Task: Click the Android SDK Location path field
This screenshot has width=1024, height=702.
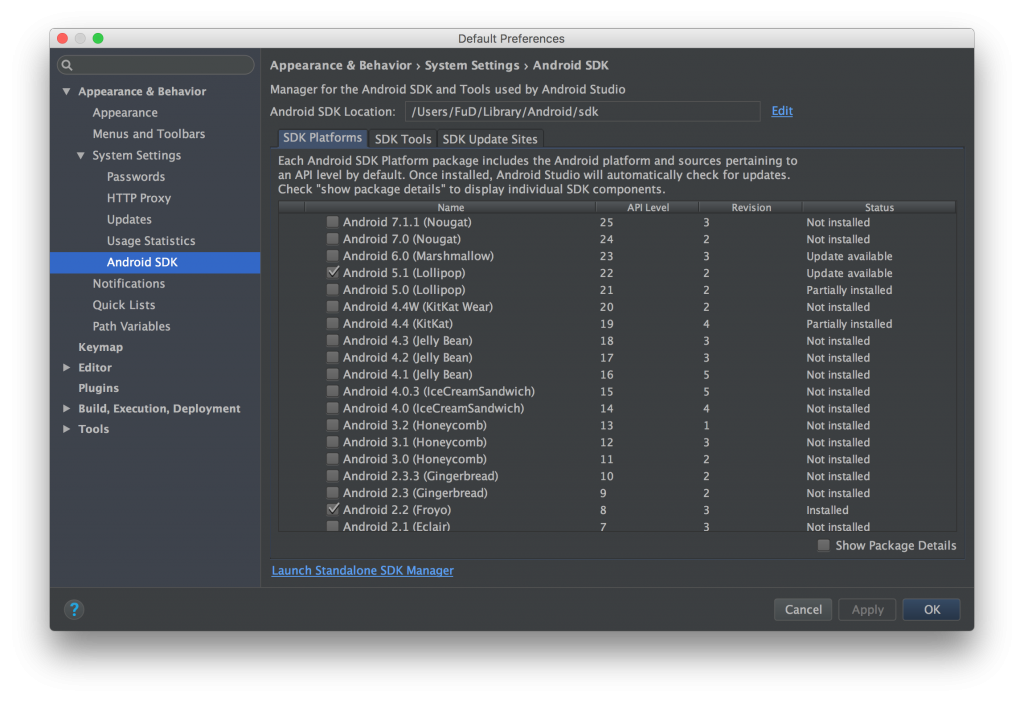Action: [583, 112]
